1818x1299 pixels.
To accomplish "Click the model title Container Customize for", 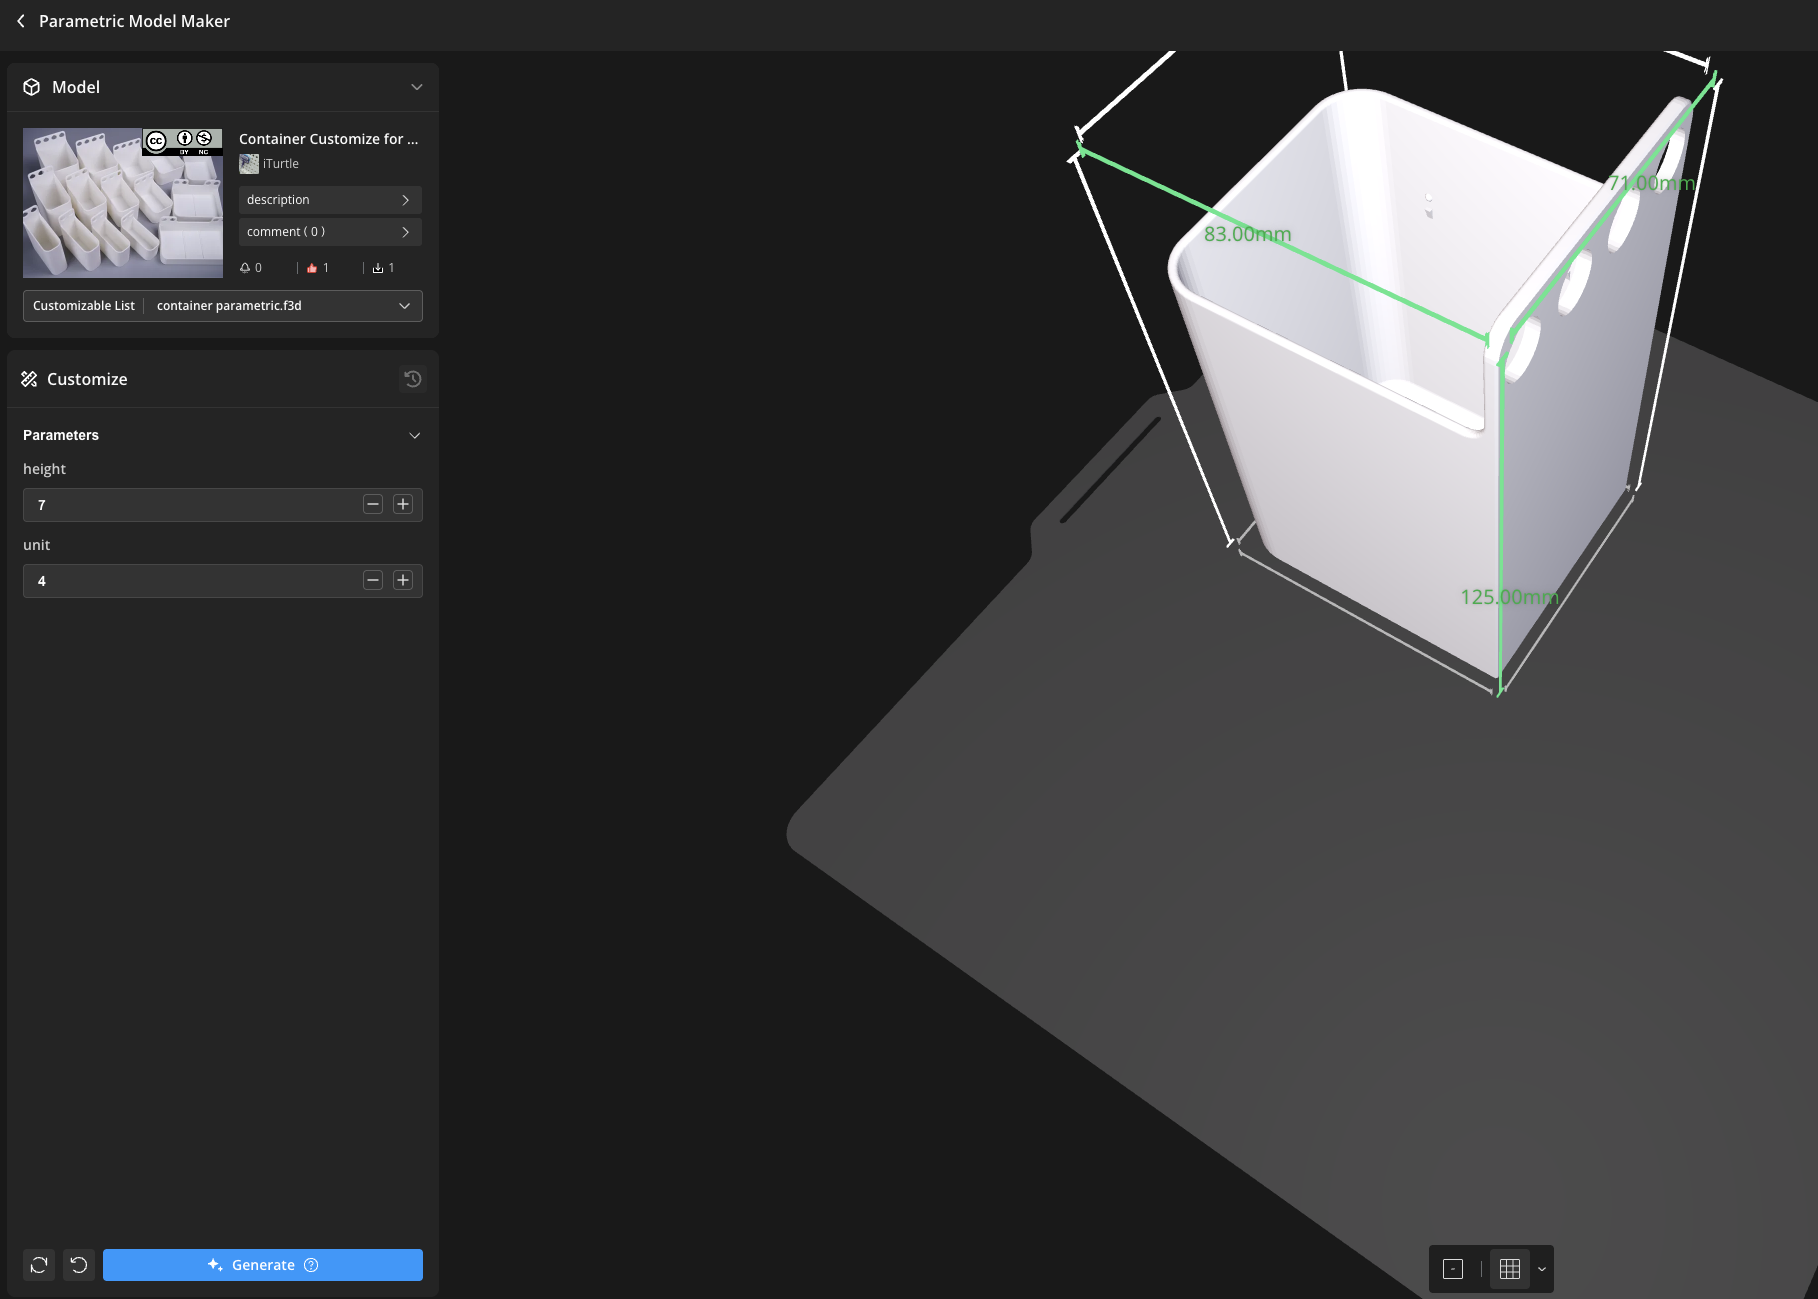I will (x=328, y=139).
